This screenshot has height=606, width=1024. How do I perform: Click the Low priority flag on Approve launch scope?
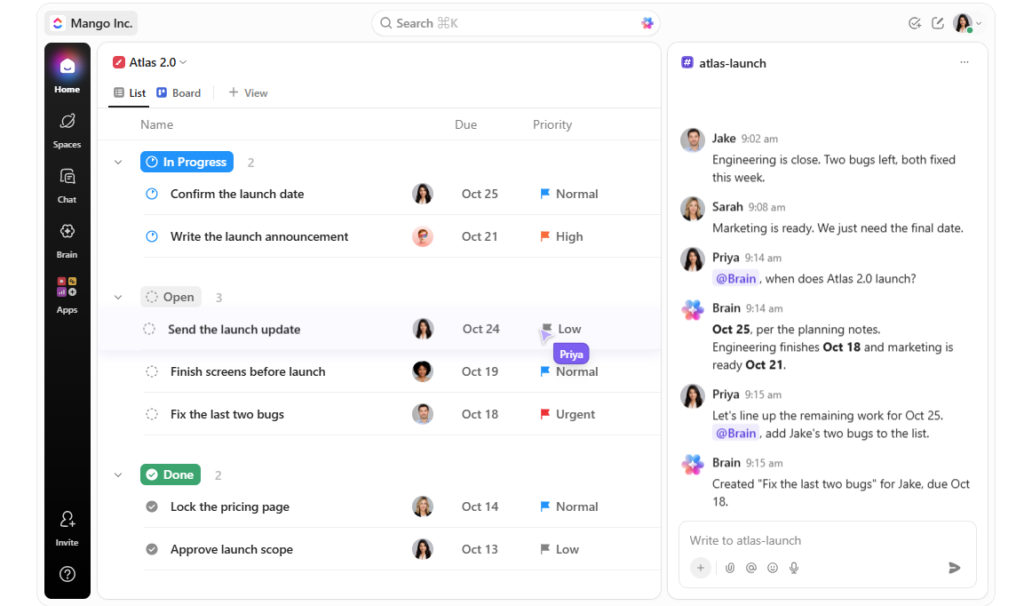coord(545,549)
